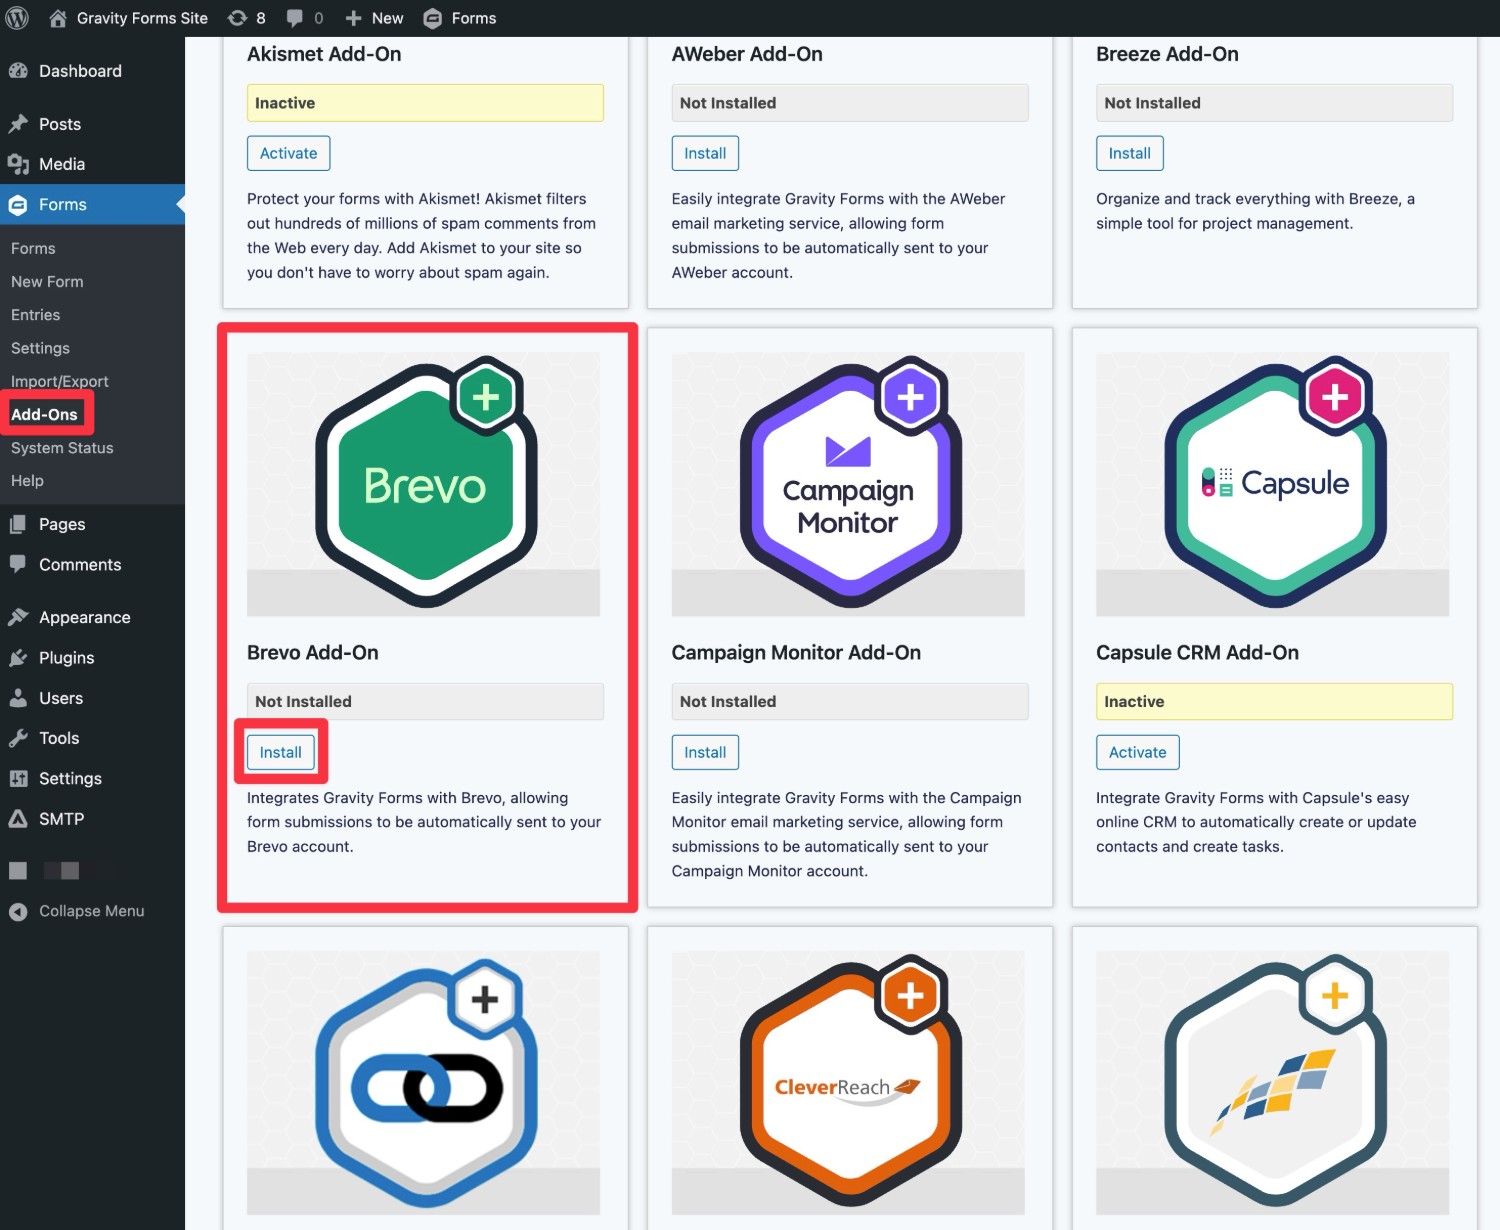Click the colorful checkered add-on hexagon logo
The image size is (1500, 1230).
1274,1082
